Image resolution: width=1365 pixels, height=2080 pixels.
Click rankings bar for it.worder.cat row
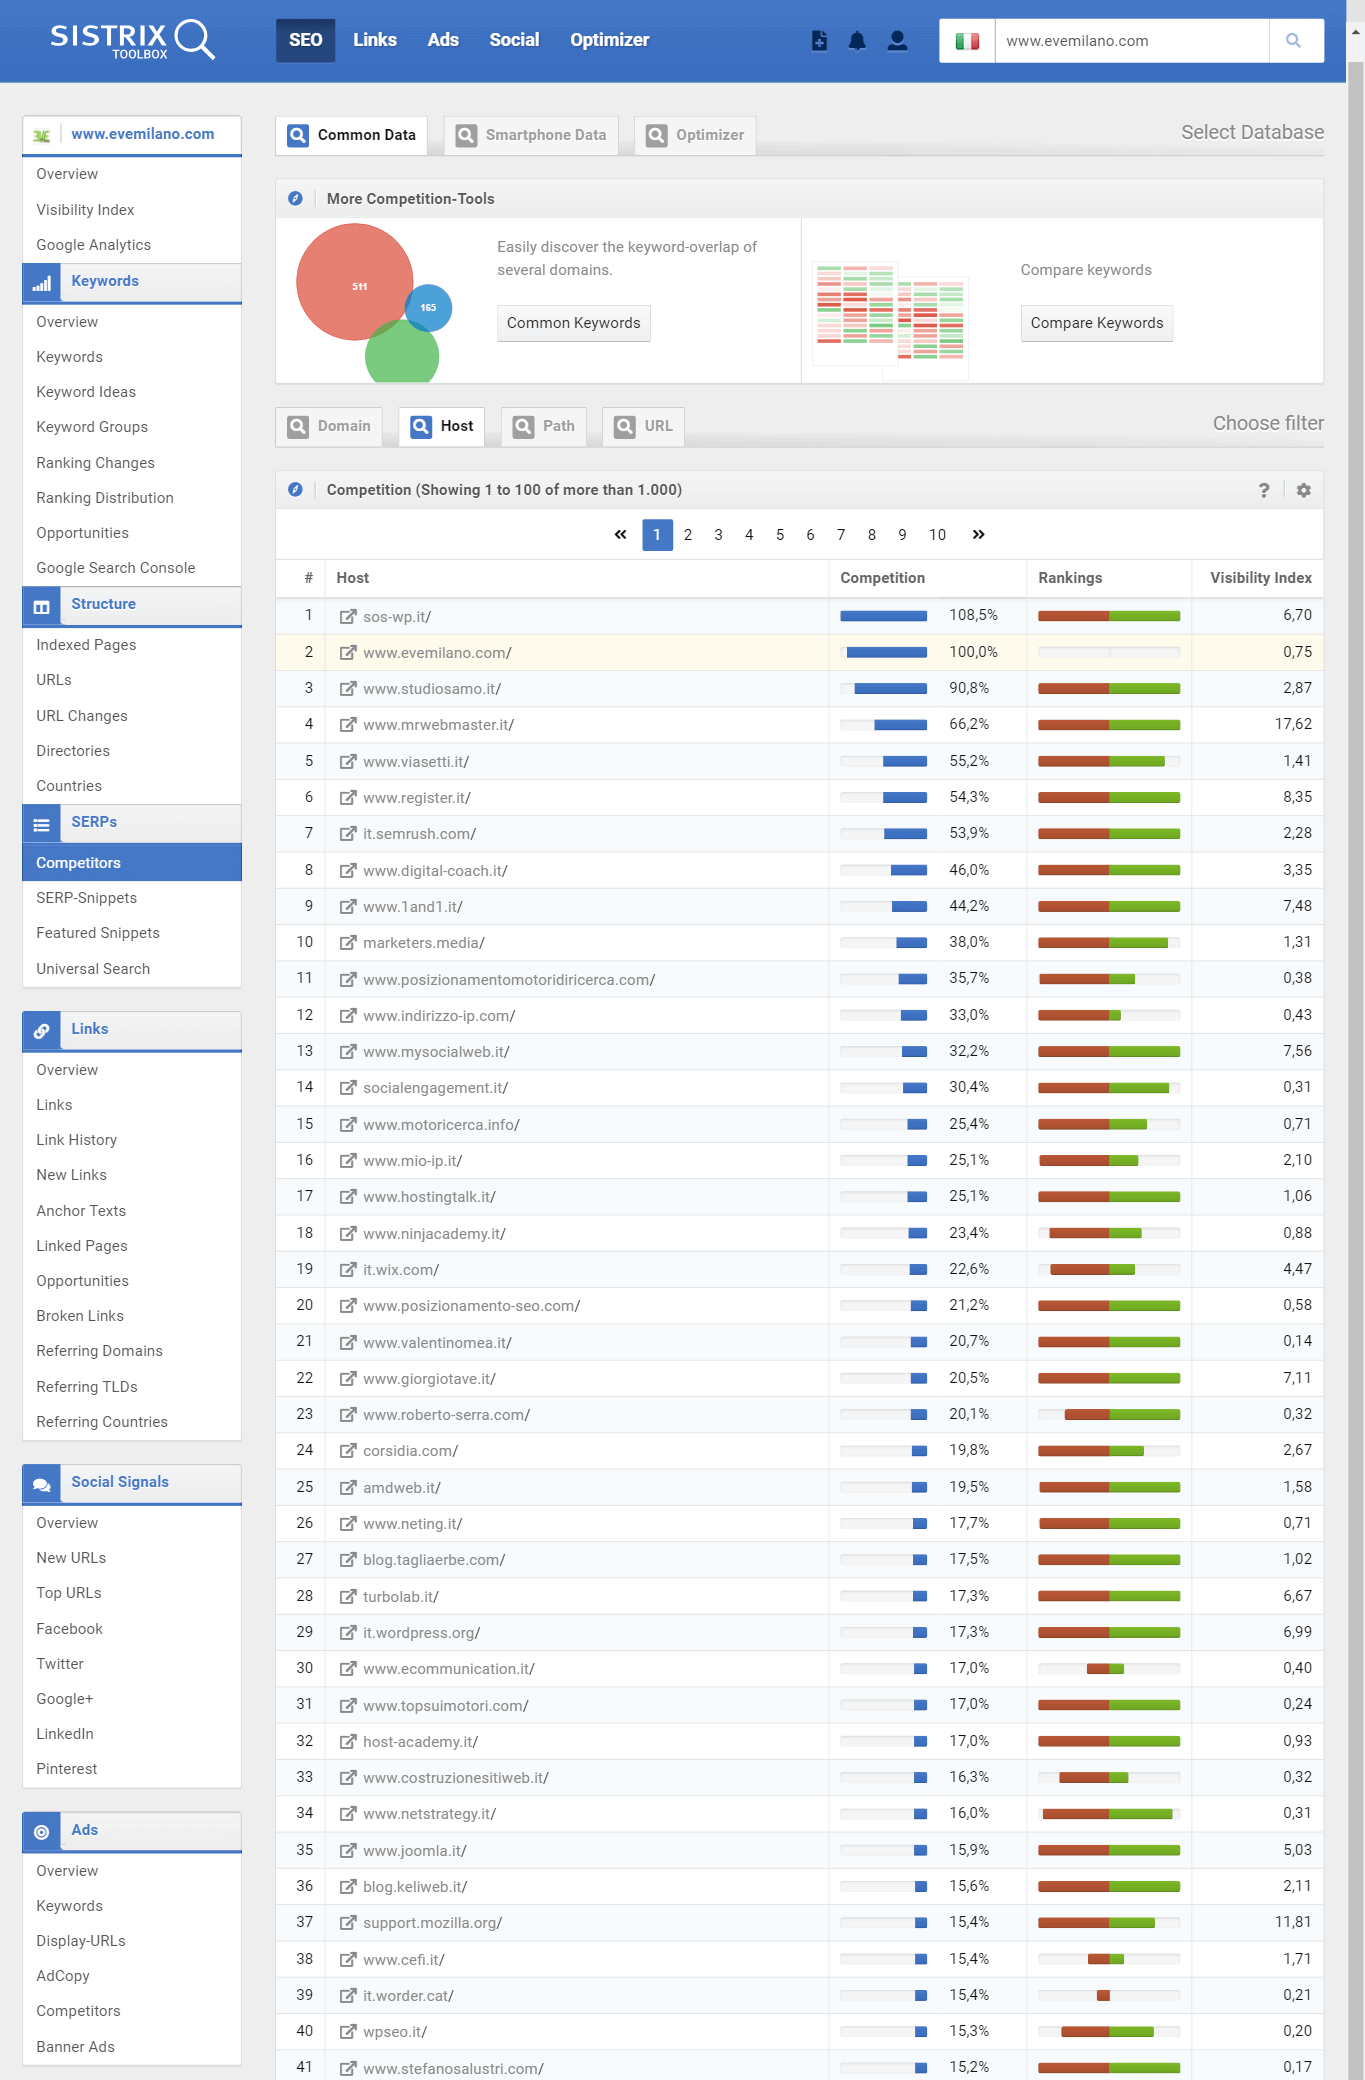[x=1109, y=1996]
